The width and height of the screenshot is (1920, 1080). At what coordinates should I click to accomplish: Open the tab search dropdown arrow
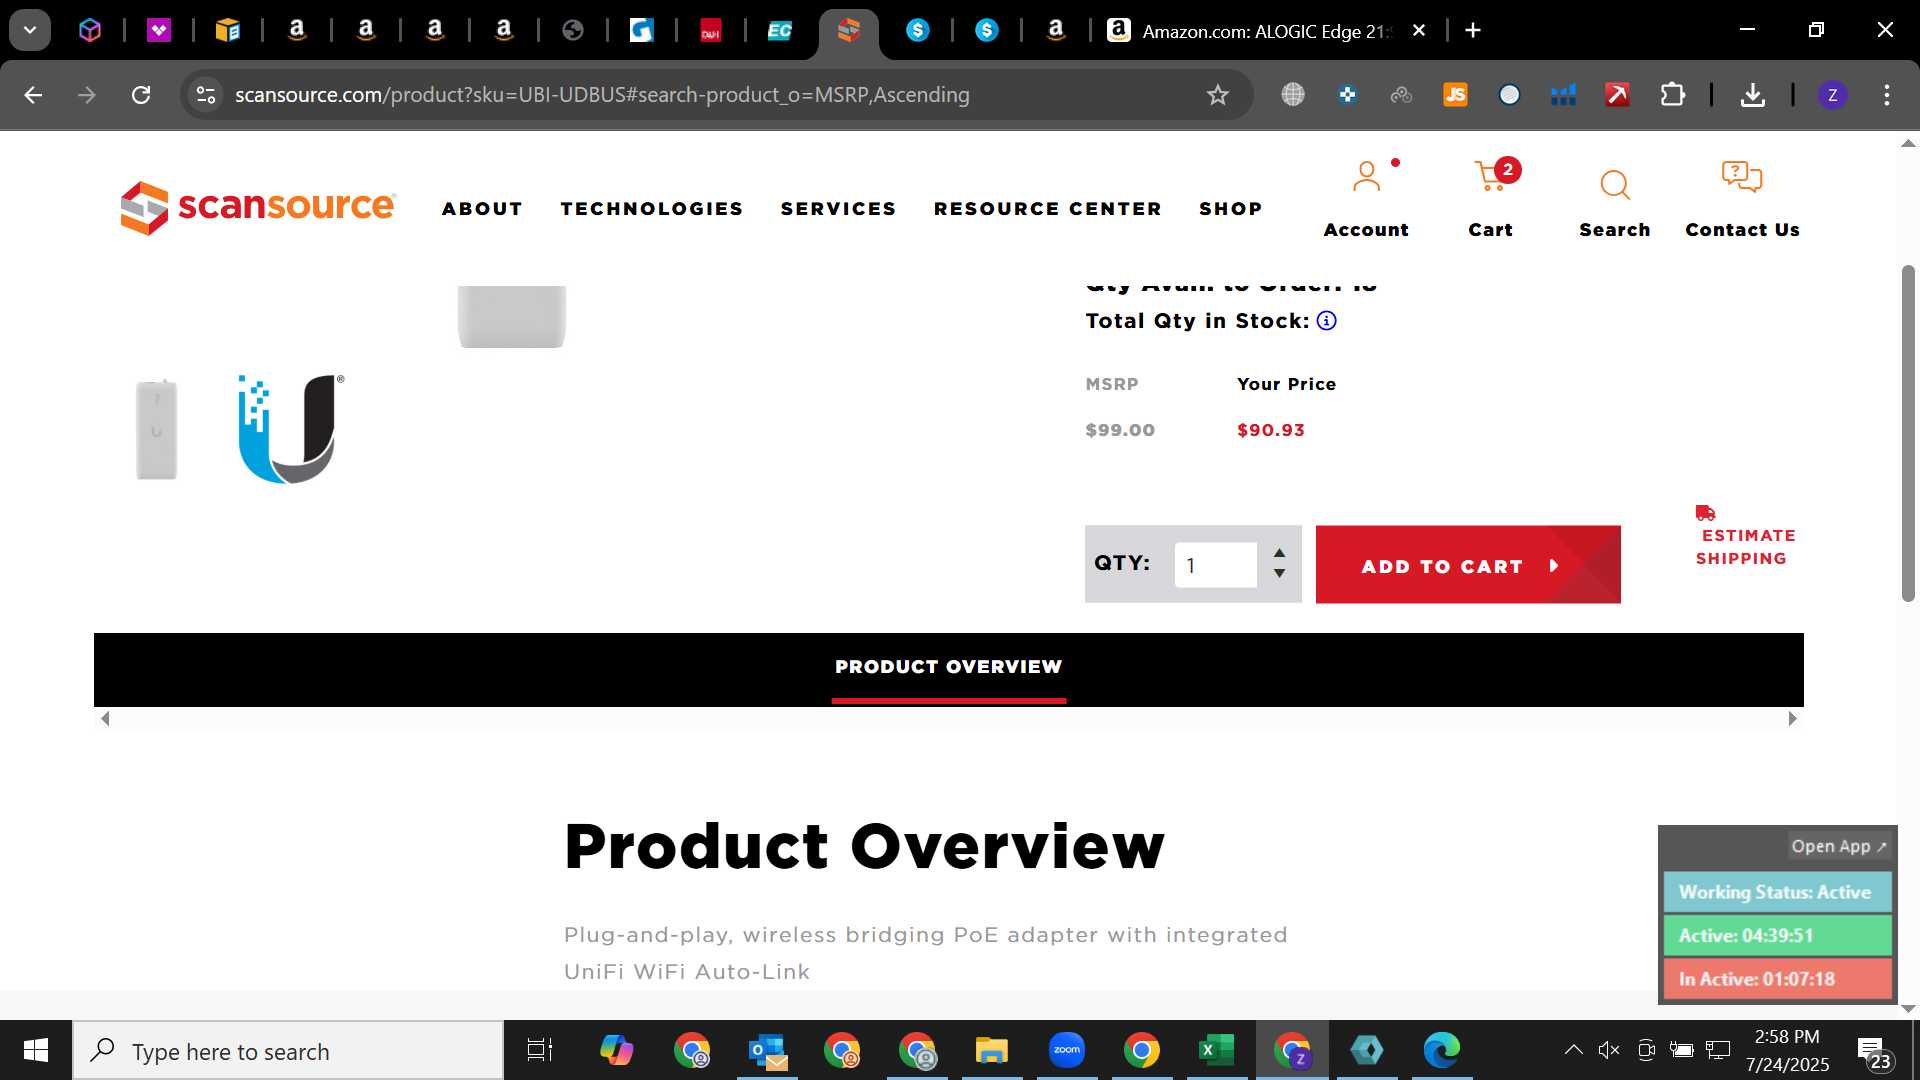[x=30, y=31]
